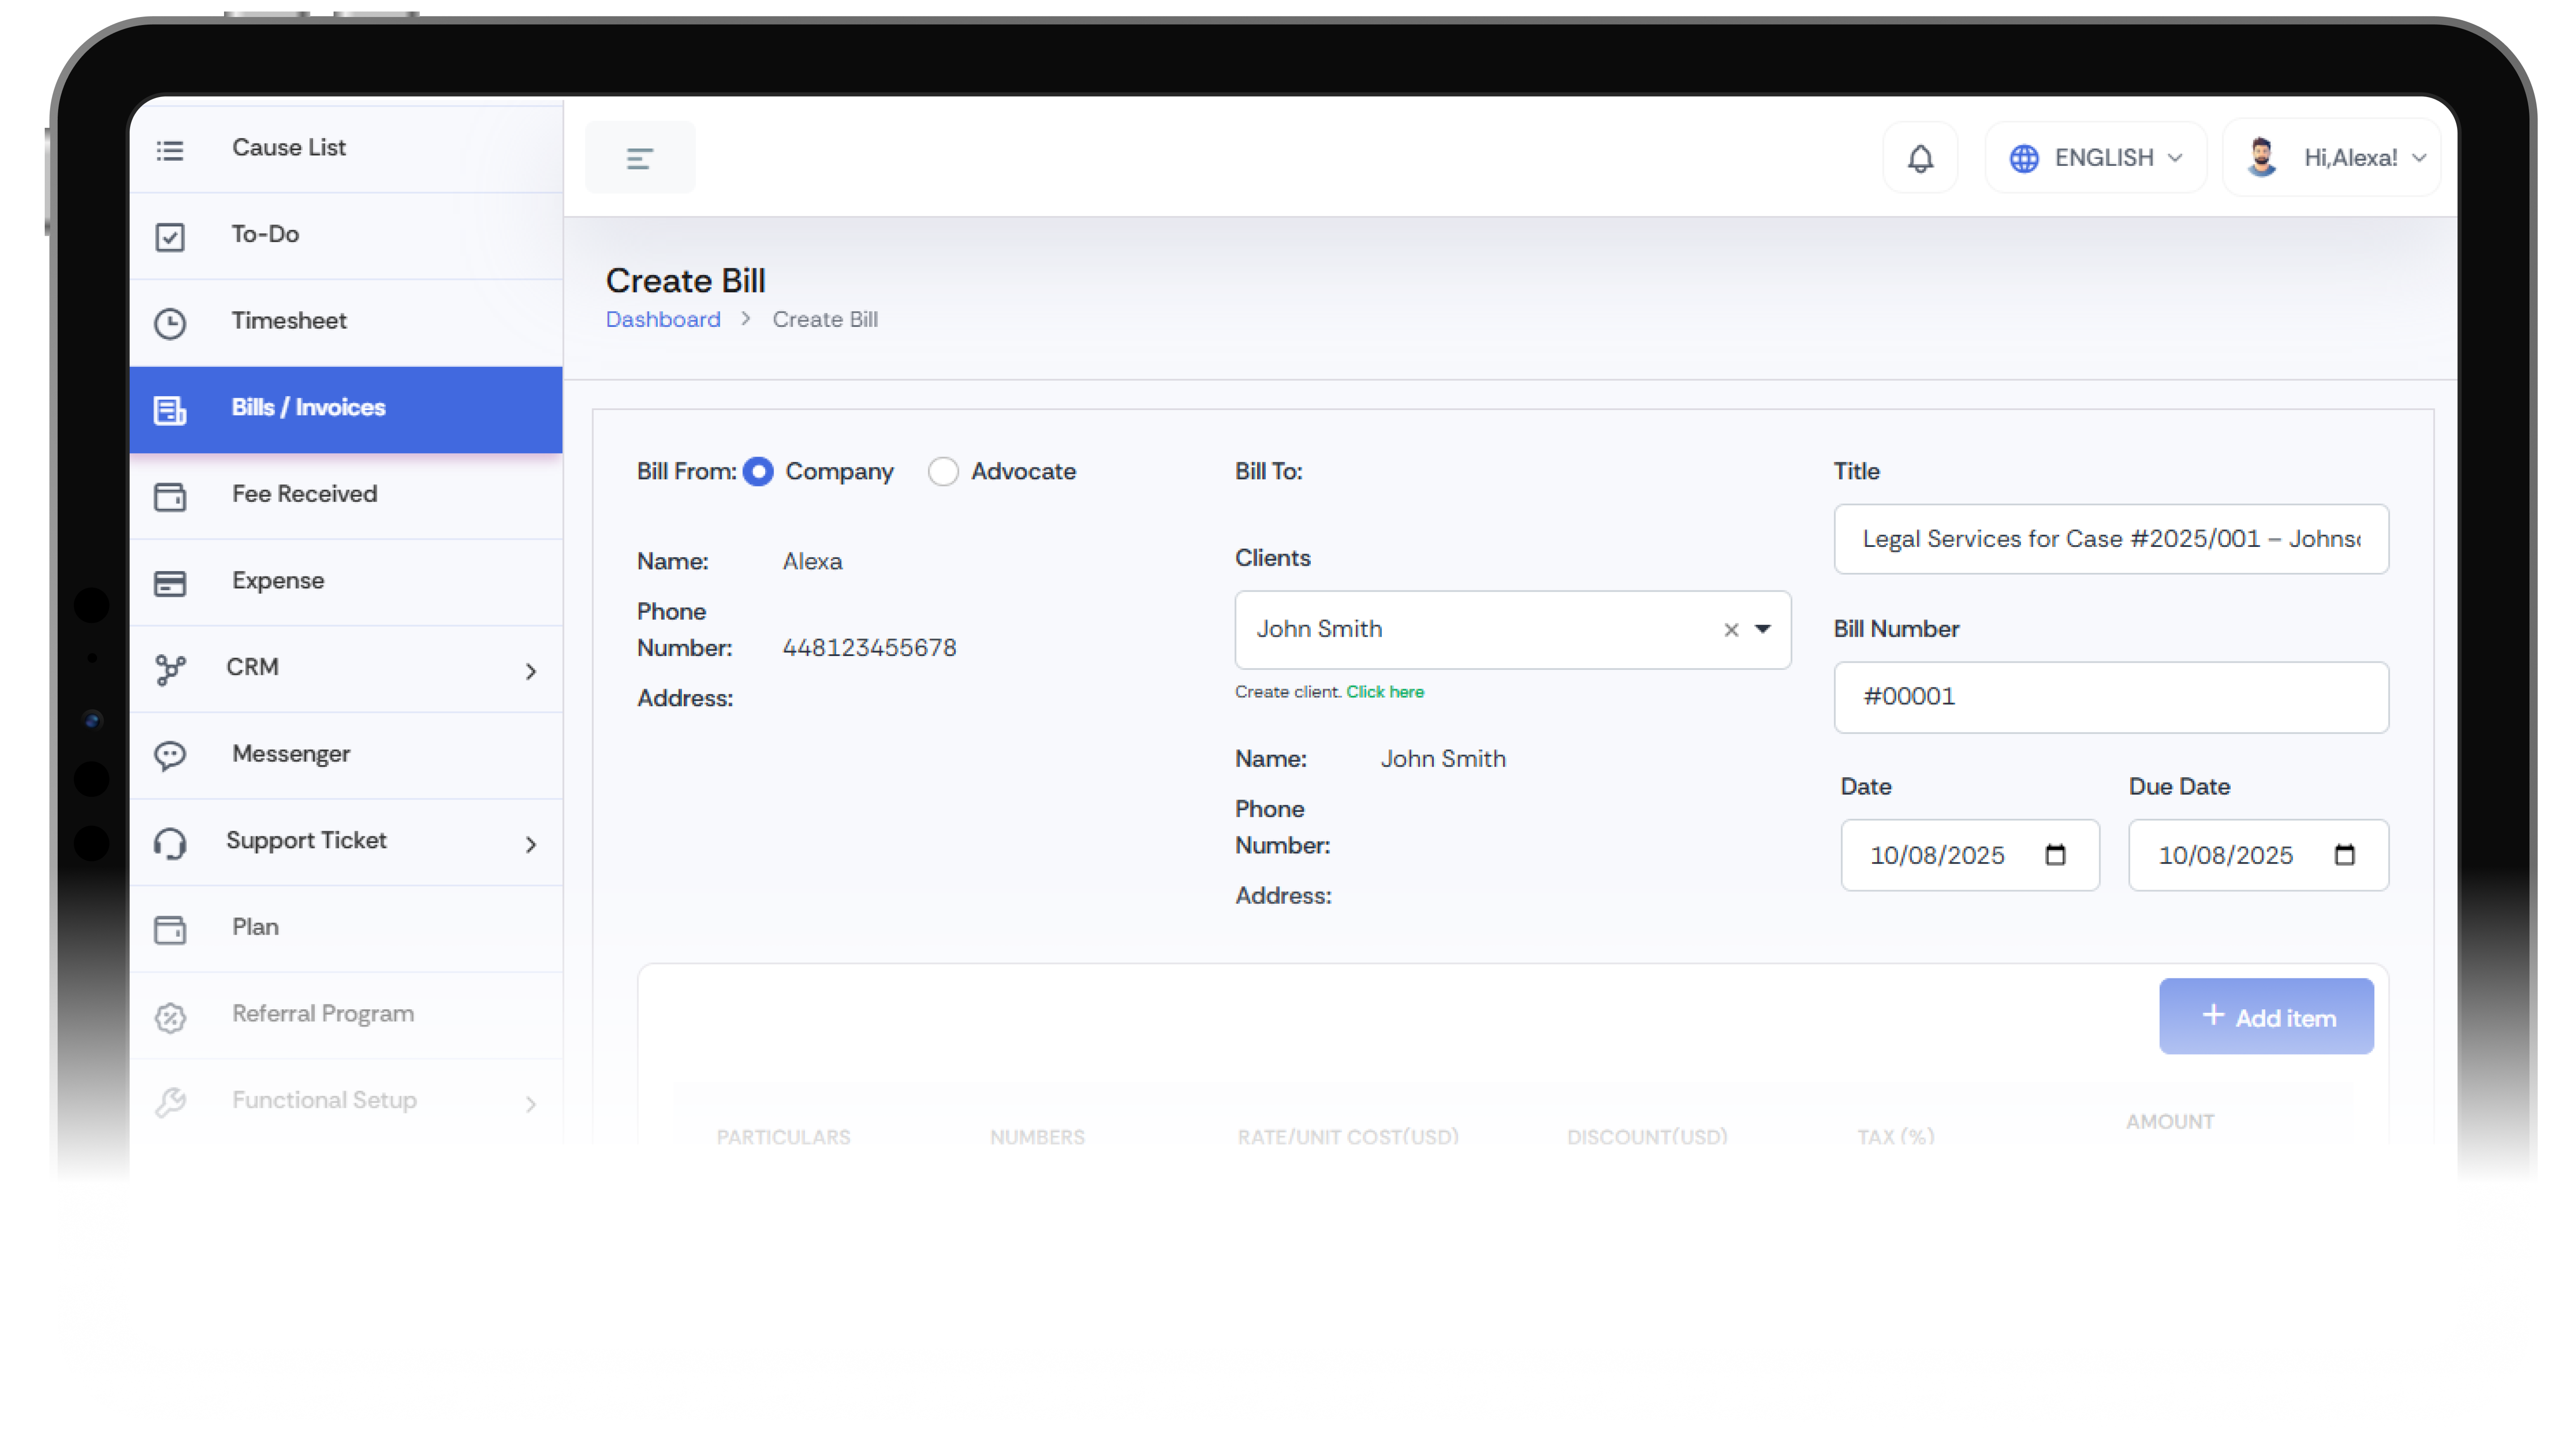
Task: Click the Messenger chat bubble icon
Action: coord(170,755)
